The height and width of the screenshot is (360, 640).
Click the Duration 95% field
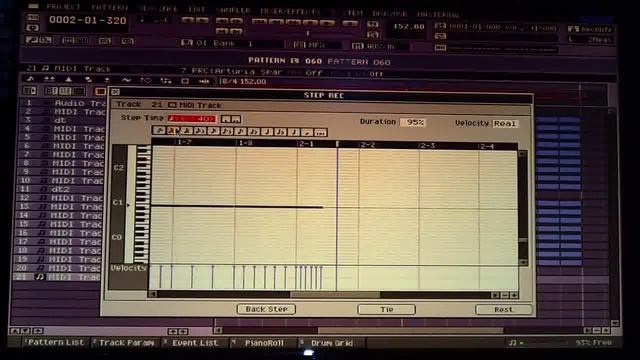(x=413, y=122)
